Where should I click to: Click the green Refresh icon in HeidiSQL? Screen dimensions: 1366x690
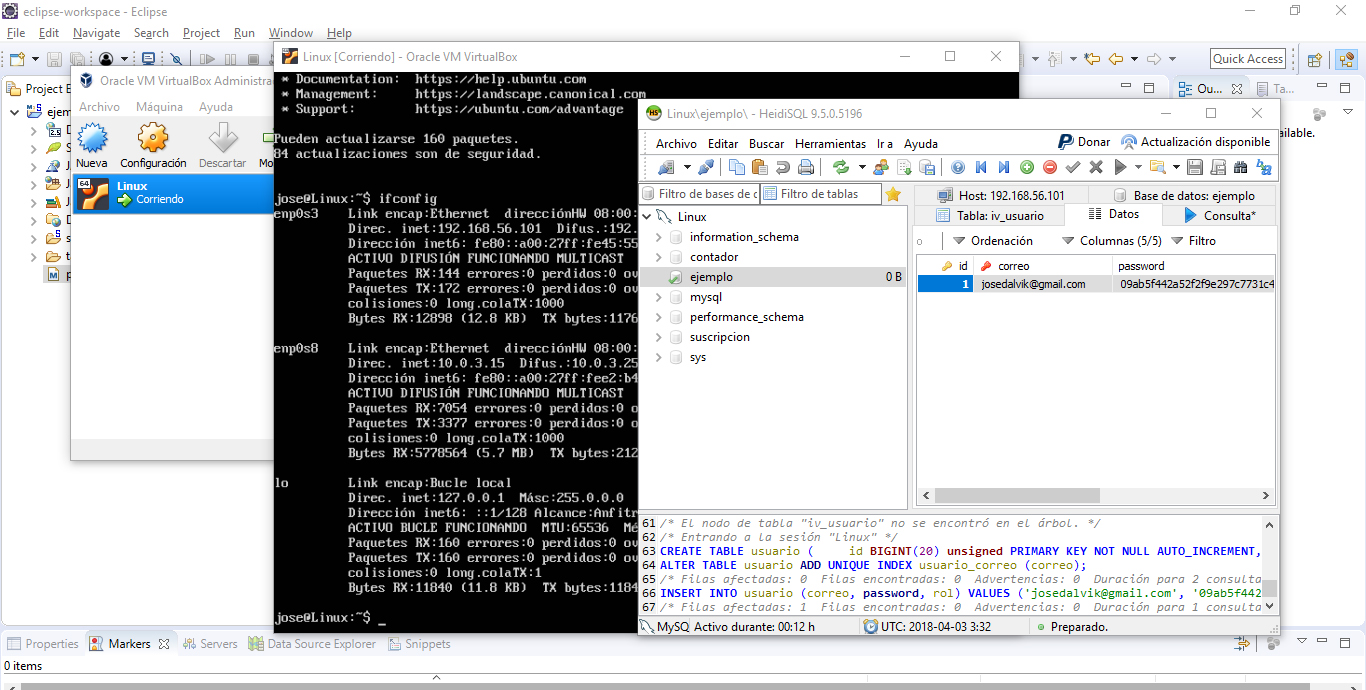pyautogui.click(x=841, y=167)
